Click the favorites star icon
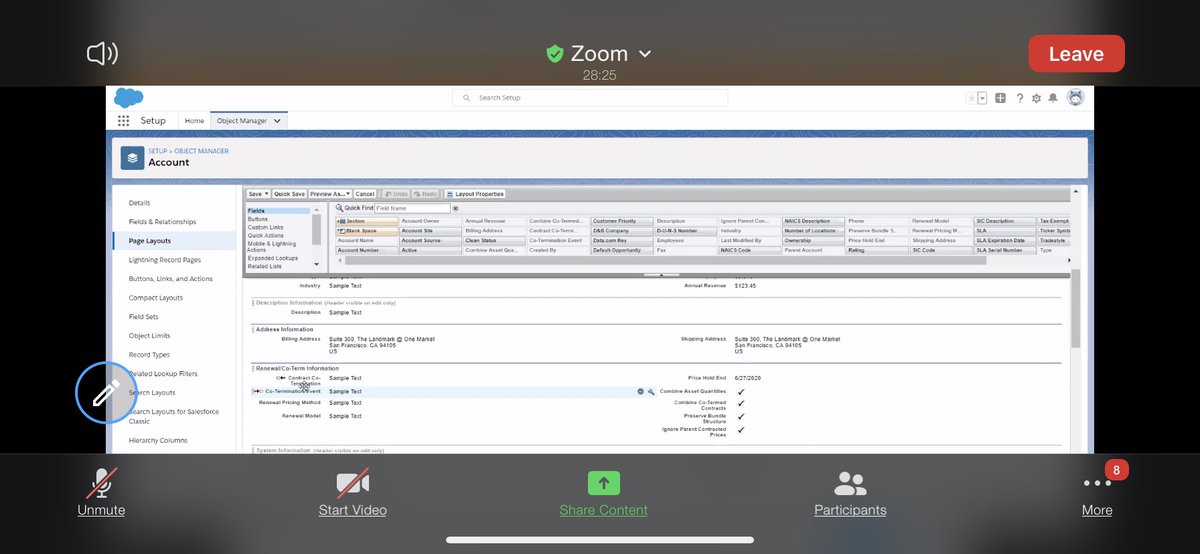The width and height of the screenshot is (1200, 554). point(971,98)
